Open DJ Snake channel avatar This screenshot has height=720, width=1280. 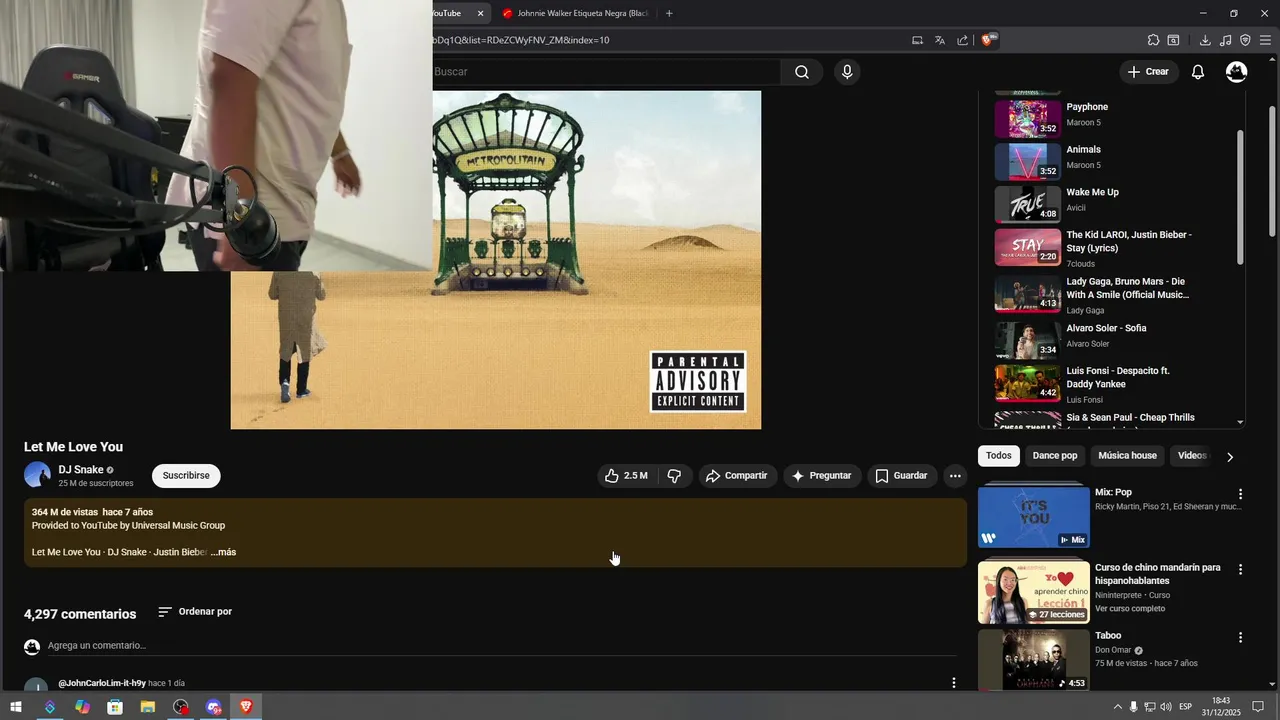click(x=37, y=475)
